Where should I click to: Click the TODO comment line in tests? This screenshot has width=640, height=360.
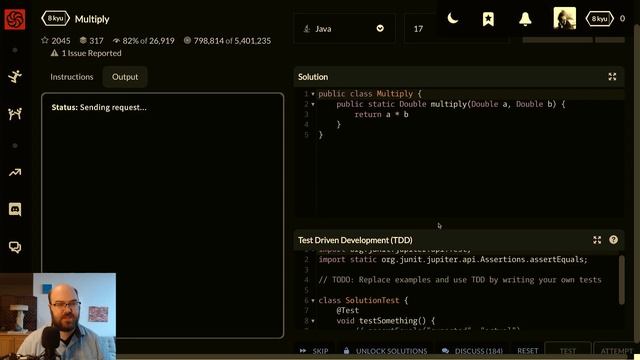(460, 280)
